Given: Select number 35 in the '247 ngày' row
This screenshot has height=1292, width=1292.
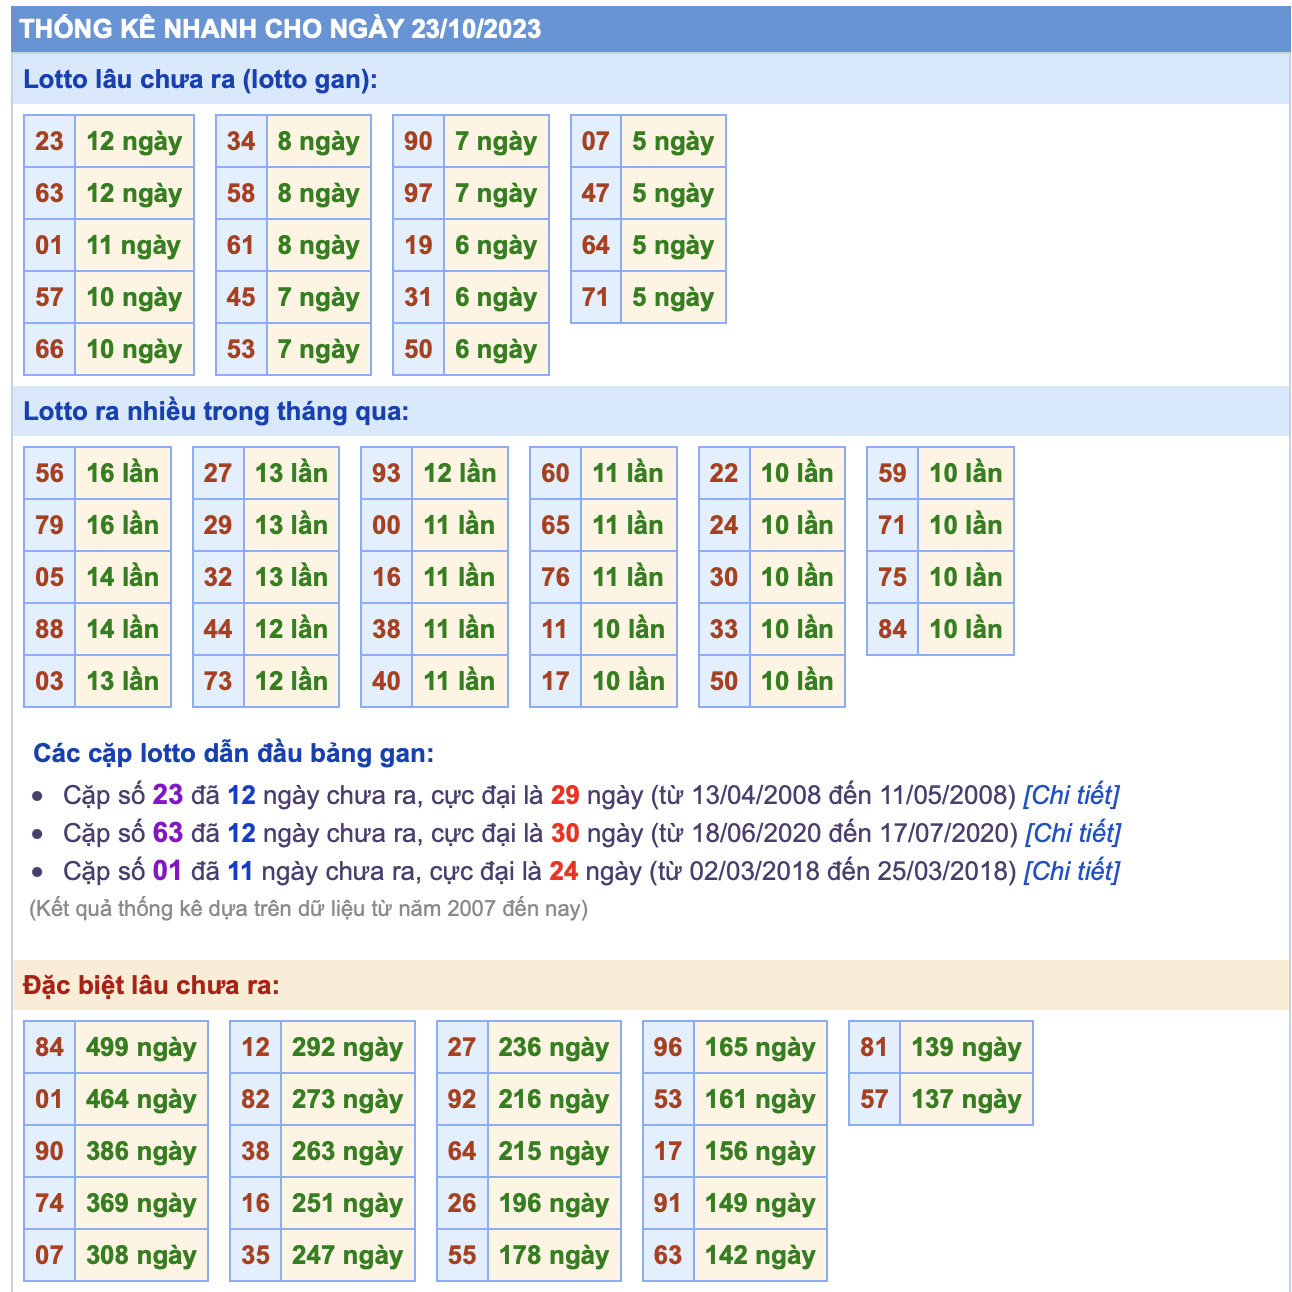Looking at the screenshot, I should (x=255, y=1255).
